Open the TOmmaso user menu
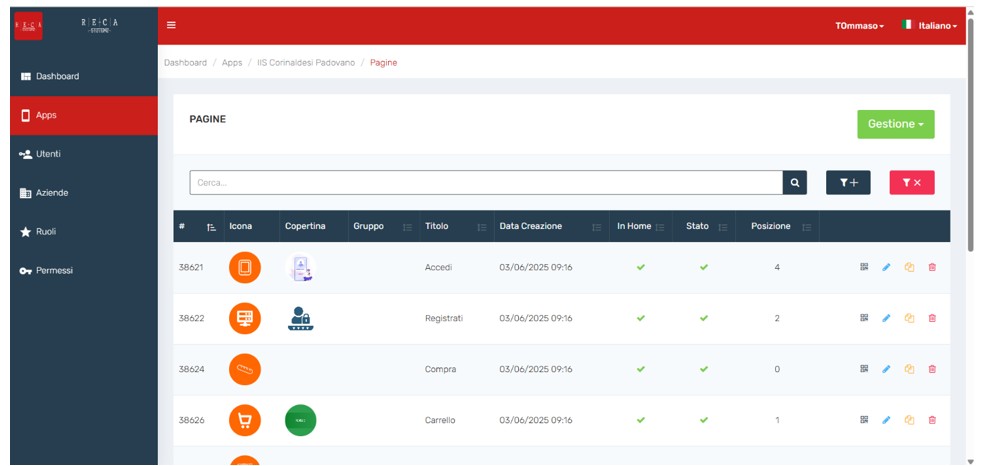This screenshot has height=466, width=985. [859, 26]
